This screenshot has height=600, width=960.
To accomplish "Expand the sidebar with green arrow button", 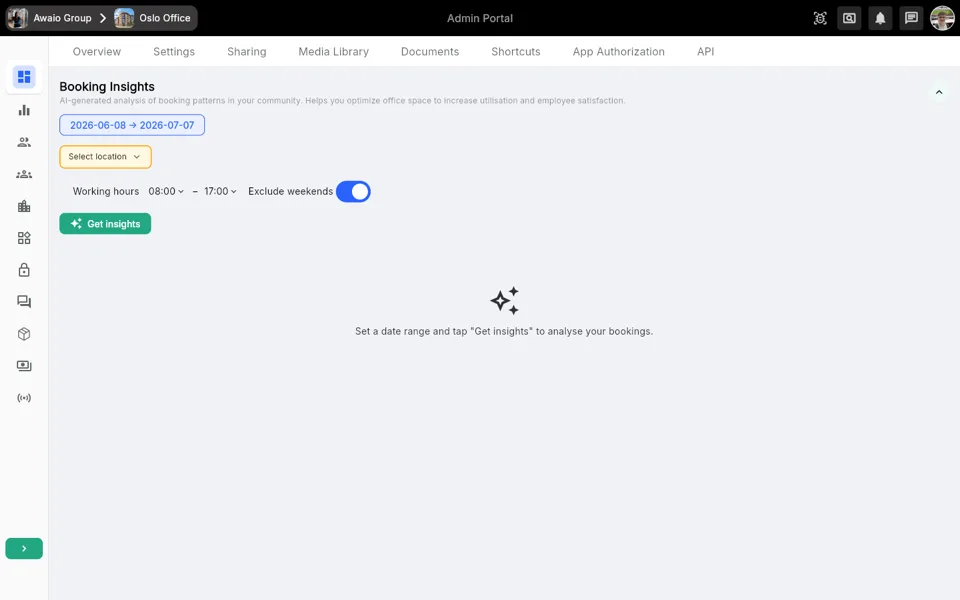I will [x=24, y=549].
